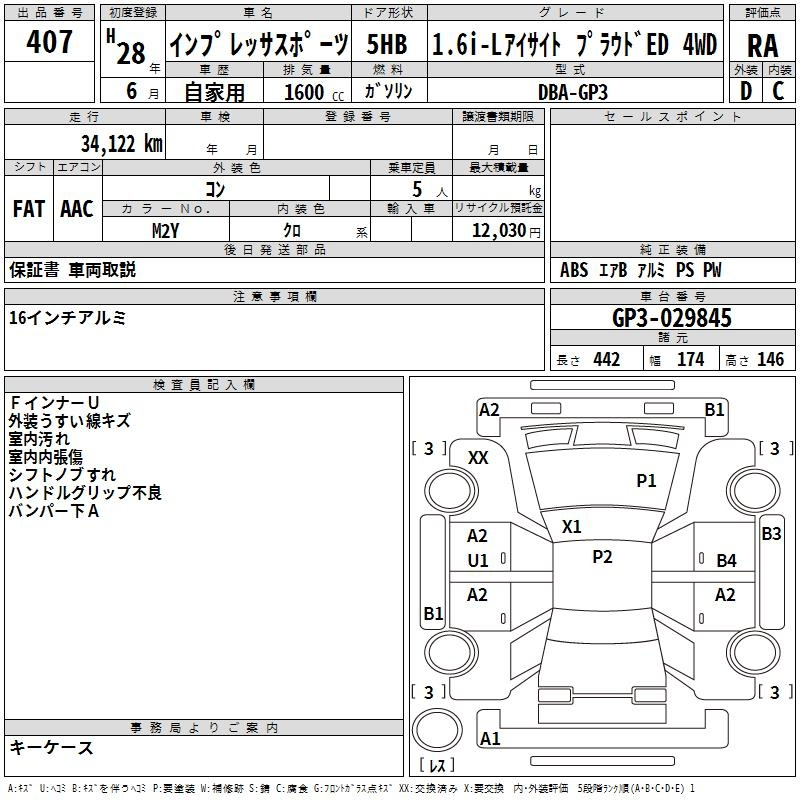The image size is (800, 800).
Task: Select the fuel type ガソリン
Action: click(x=388, y=91)
